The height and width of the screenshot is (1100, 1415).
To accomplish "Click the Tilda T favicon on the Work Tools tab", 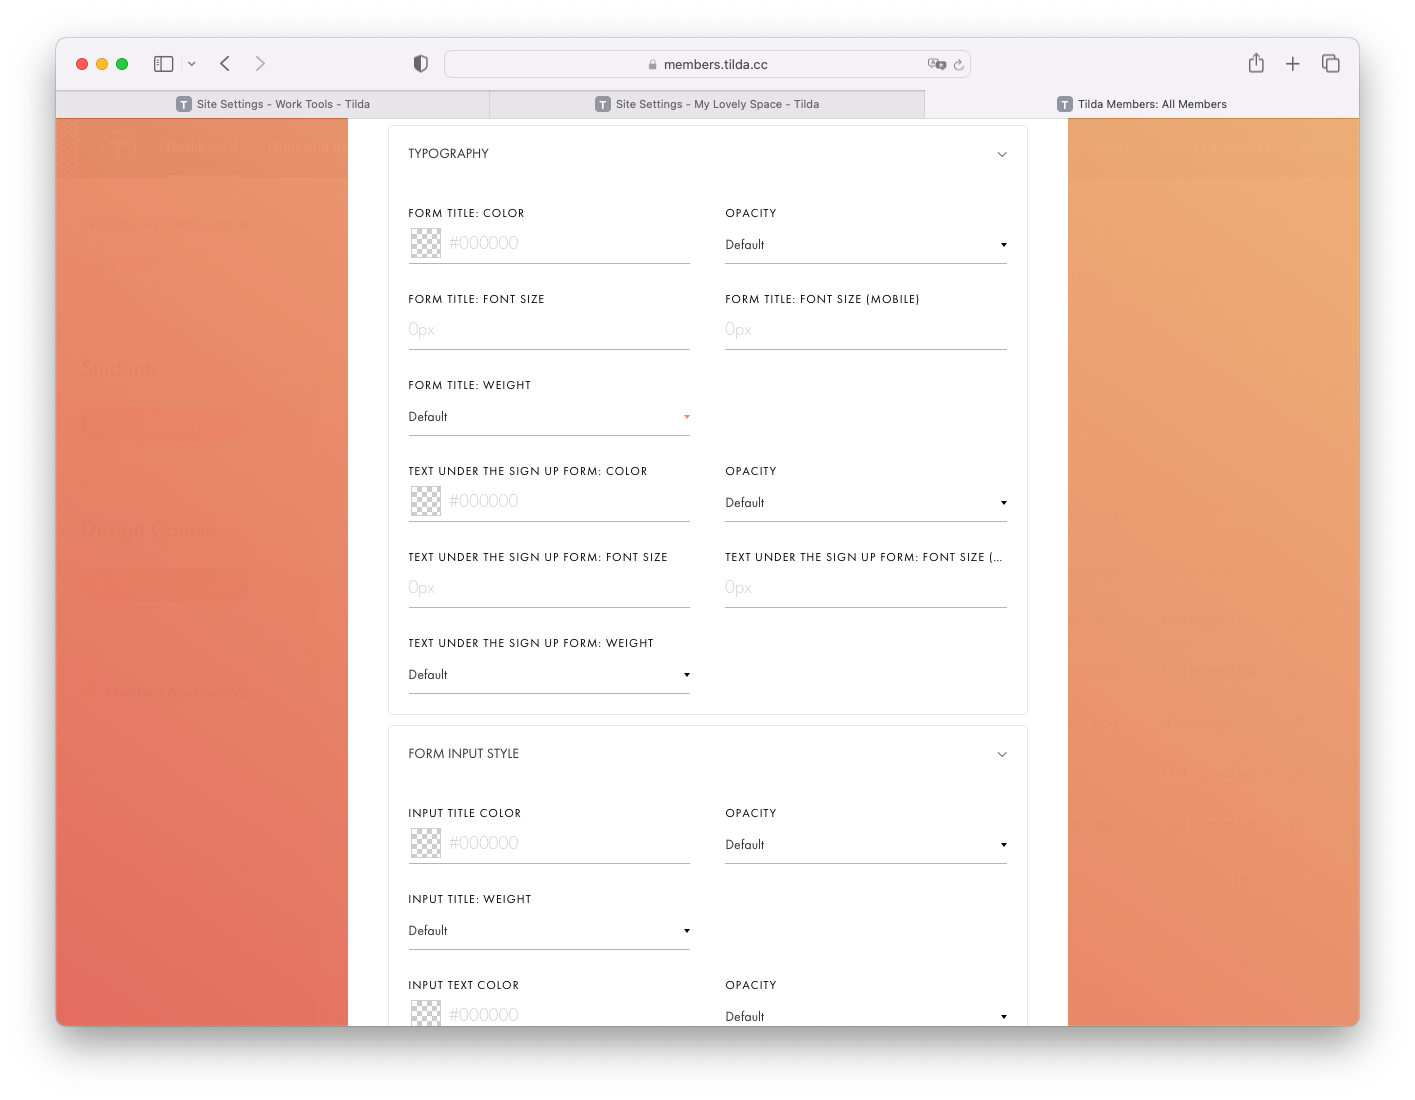I will pyautogui.click(x=184, y=103).
